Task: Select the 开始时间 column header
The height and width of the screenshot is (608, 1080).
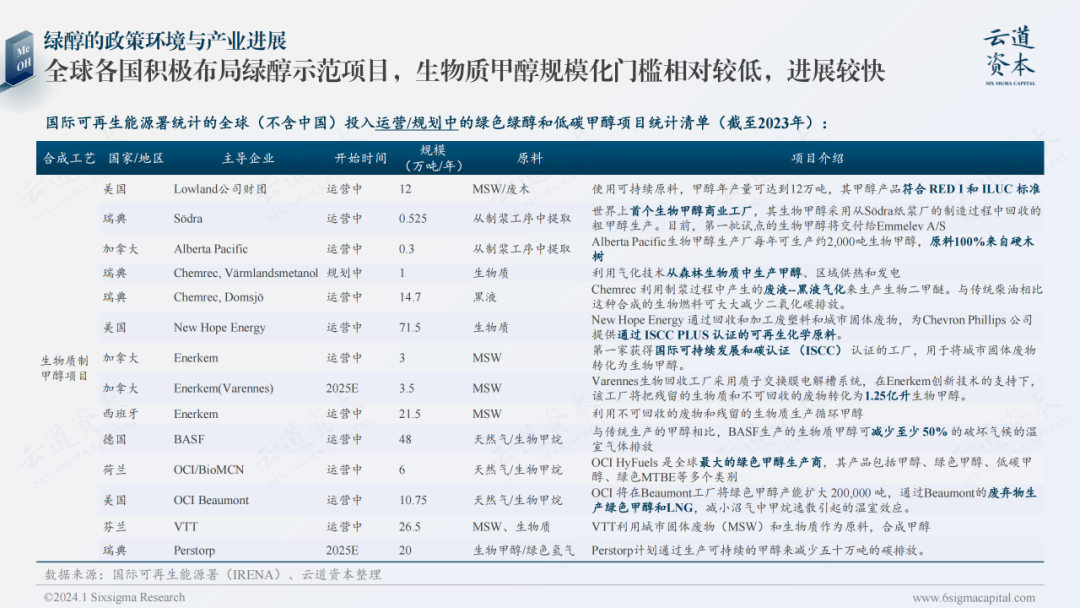Action: [x=361, y=158]
